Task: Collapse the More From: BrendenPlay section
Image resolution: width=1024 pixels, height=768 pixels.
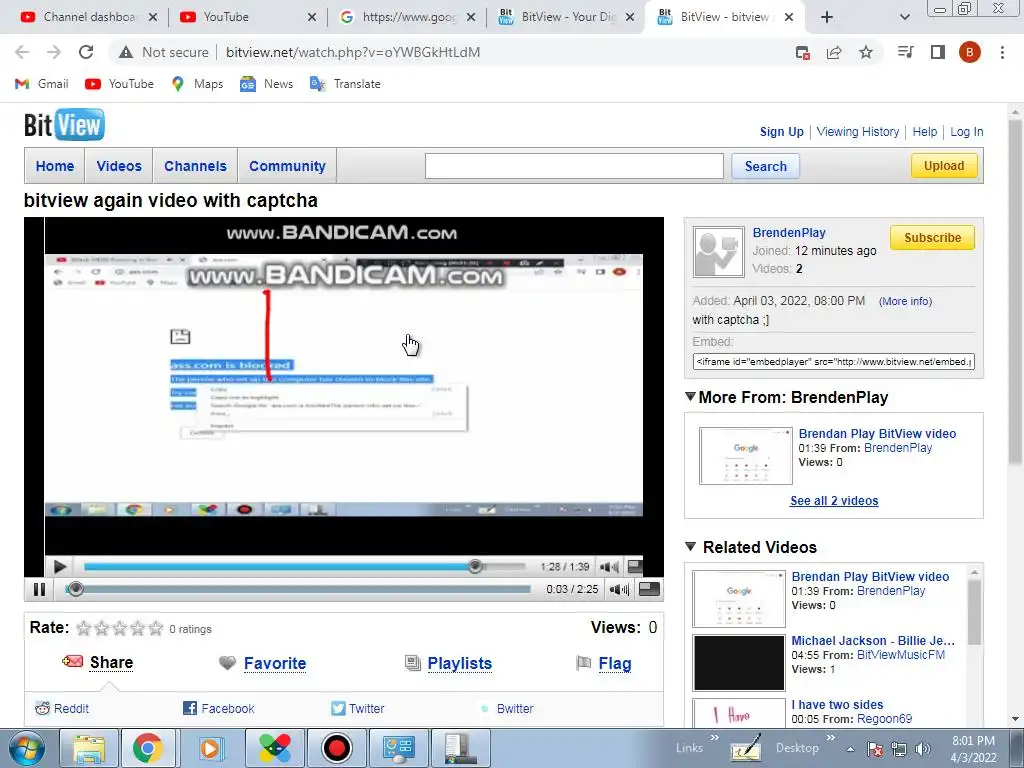Action: pos(690,396)
